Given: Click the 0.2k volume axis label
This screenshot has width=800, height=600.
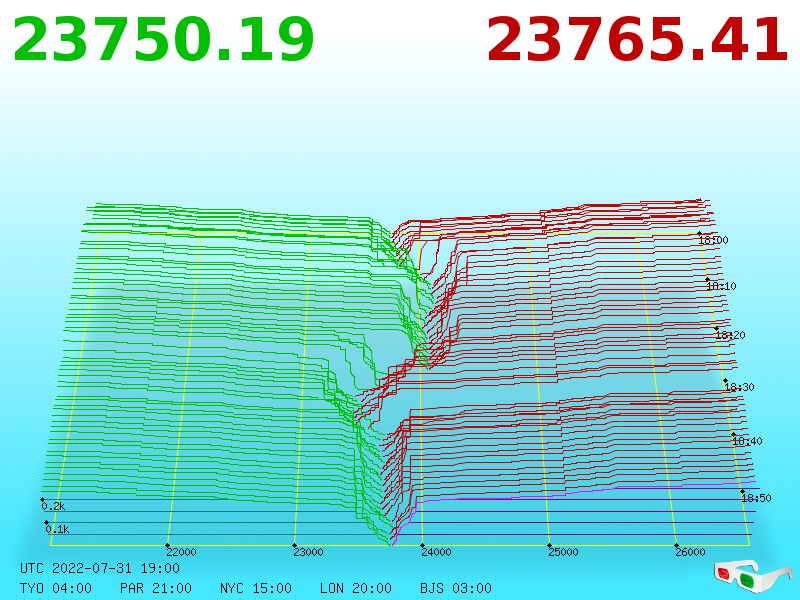Looking at the screenshot, I should pyautogui.click(x=53, y=506).
